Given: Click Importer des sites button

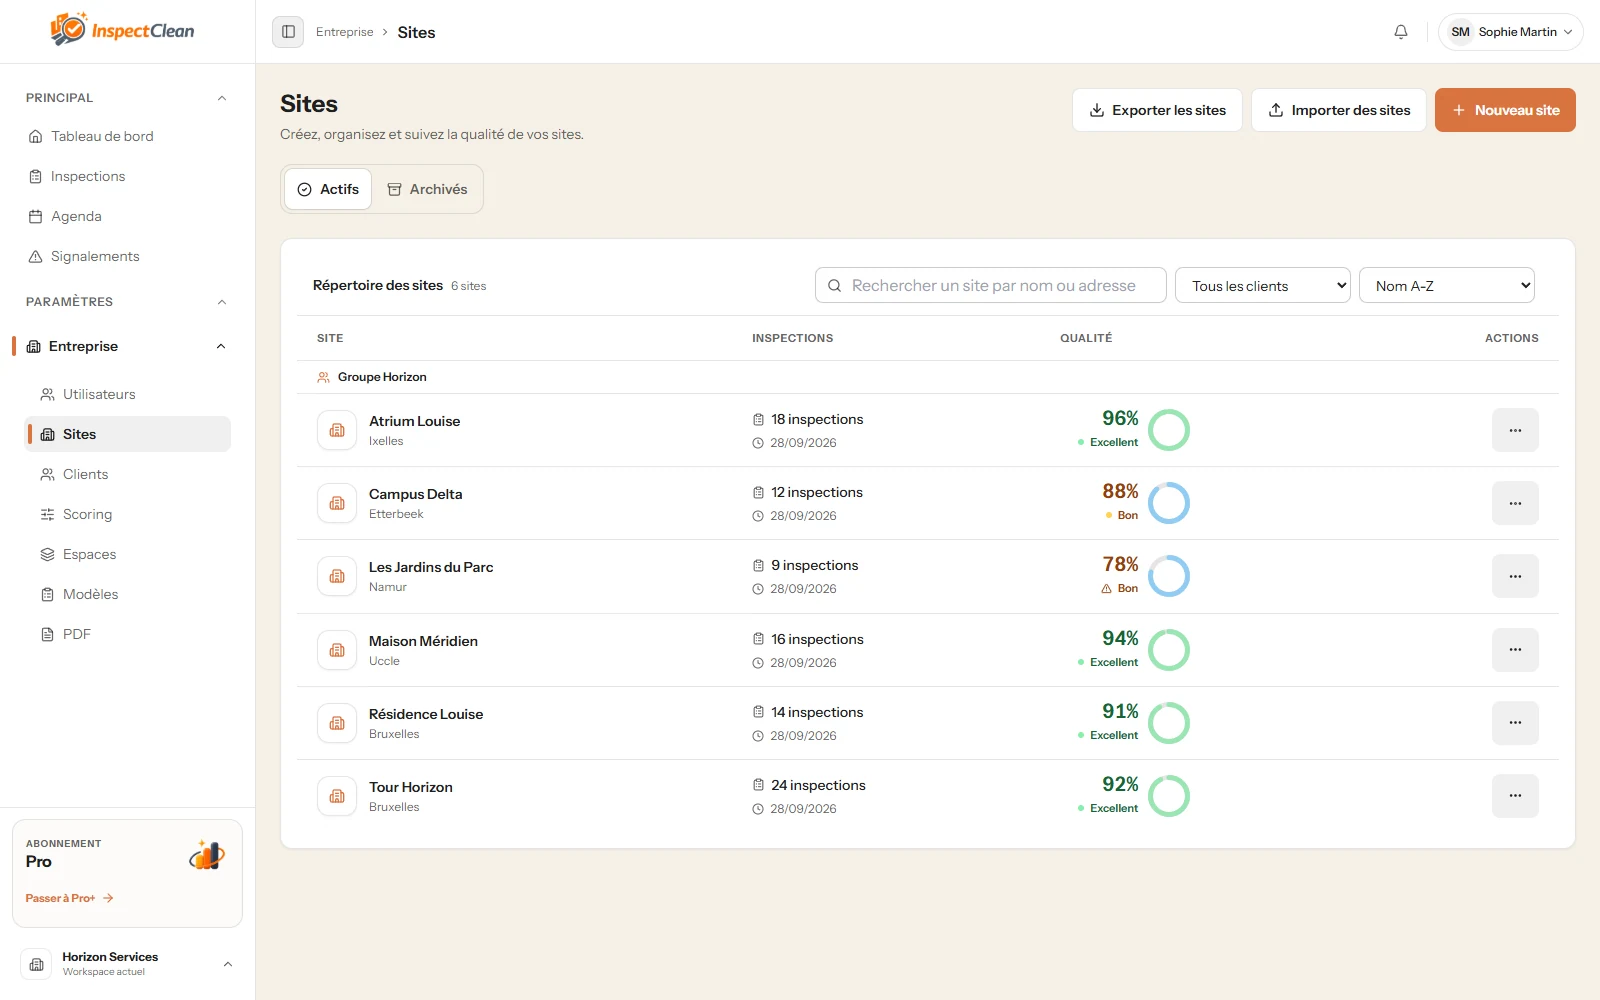Looking at the screenshot, I should pos(1339,110).
